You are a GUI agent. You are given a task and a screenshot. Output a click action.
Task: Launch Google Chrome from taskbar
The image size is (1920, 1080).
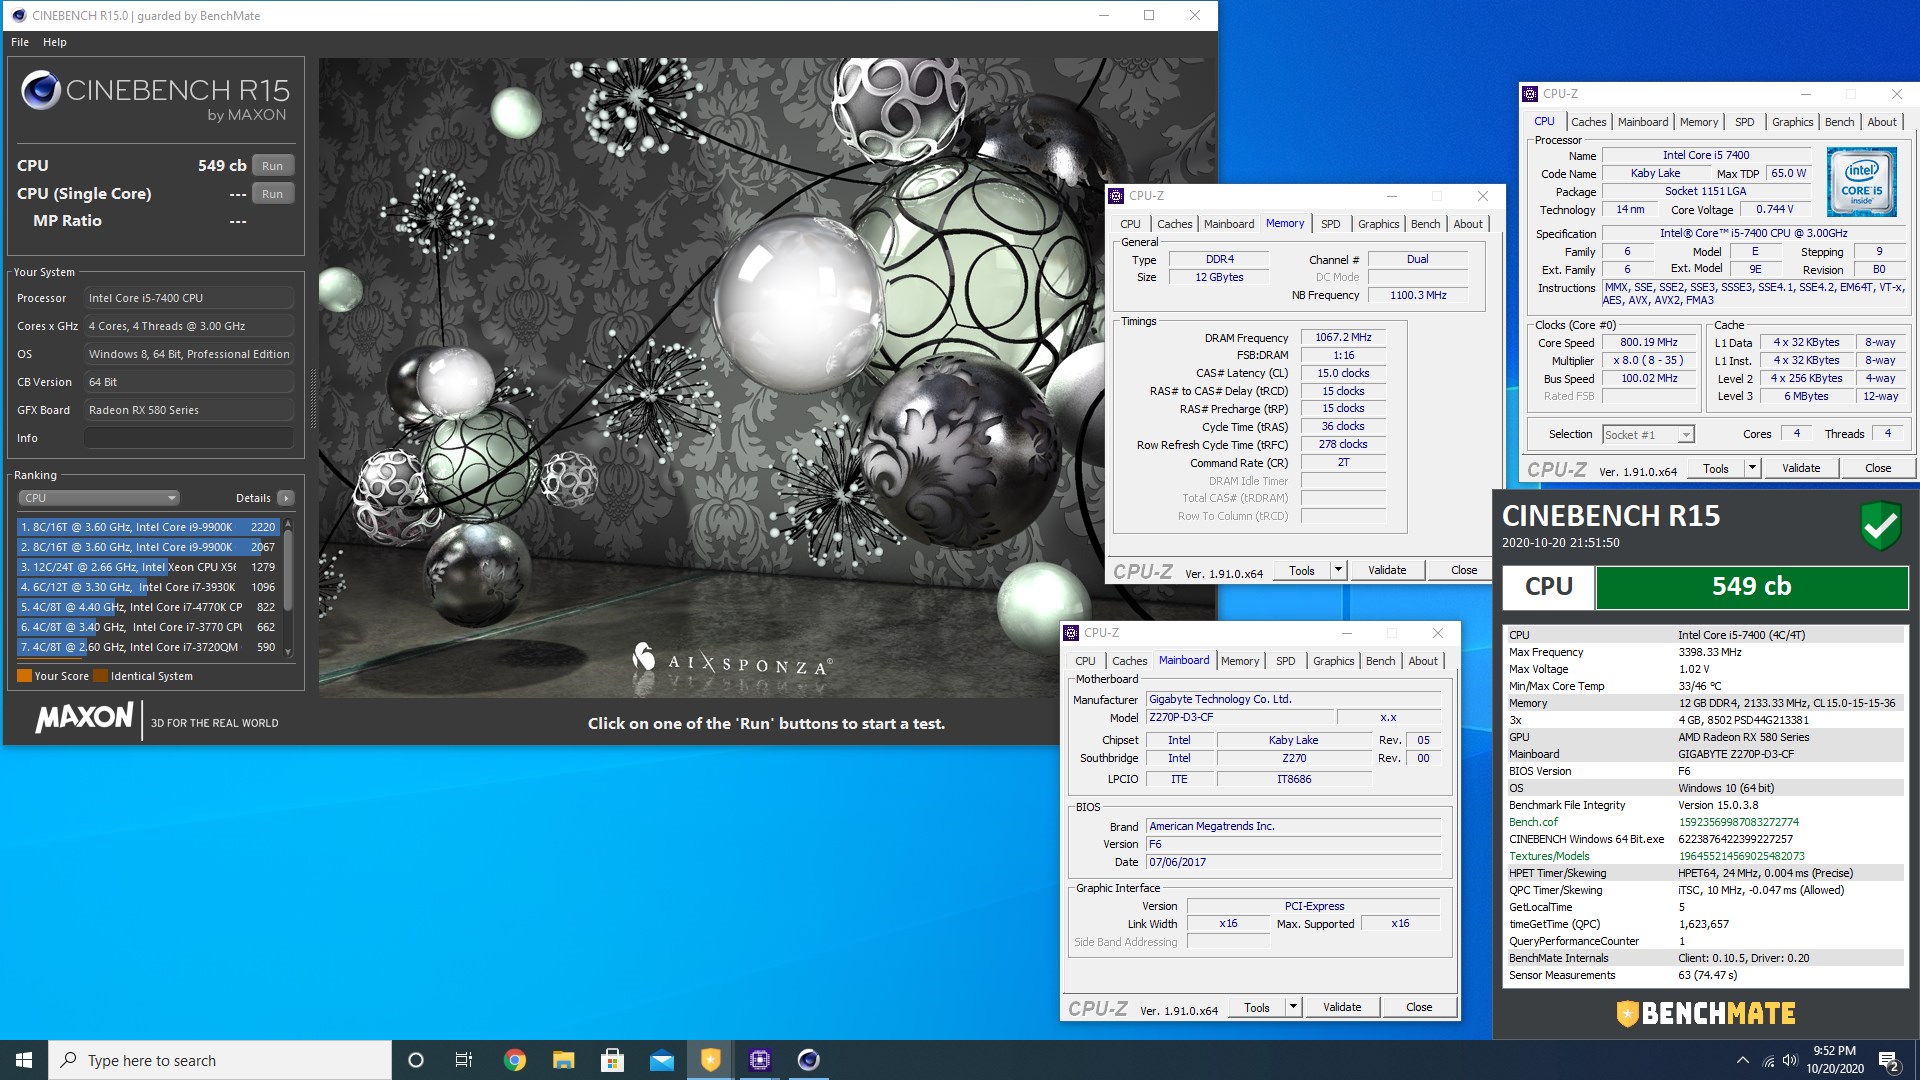(515, 1060)
